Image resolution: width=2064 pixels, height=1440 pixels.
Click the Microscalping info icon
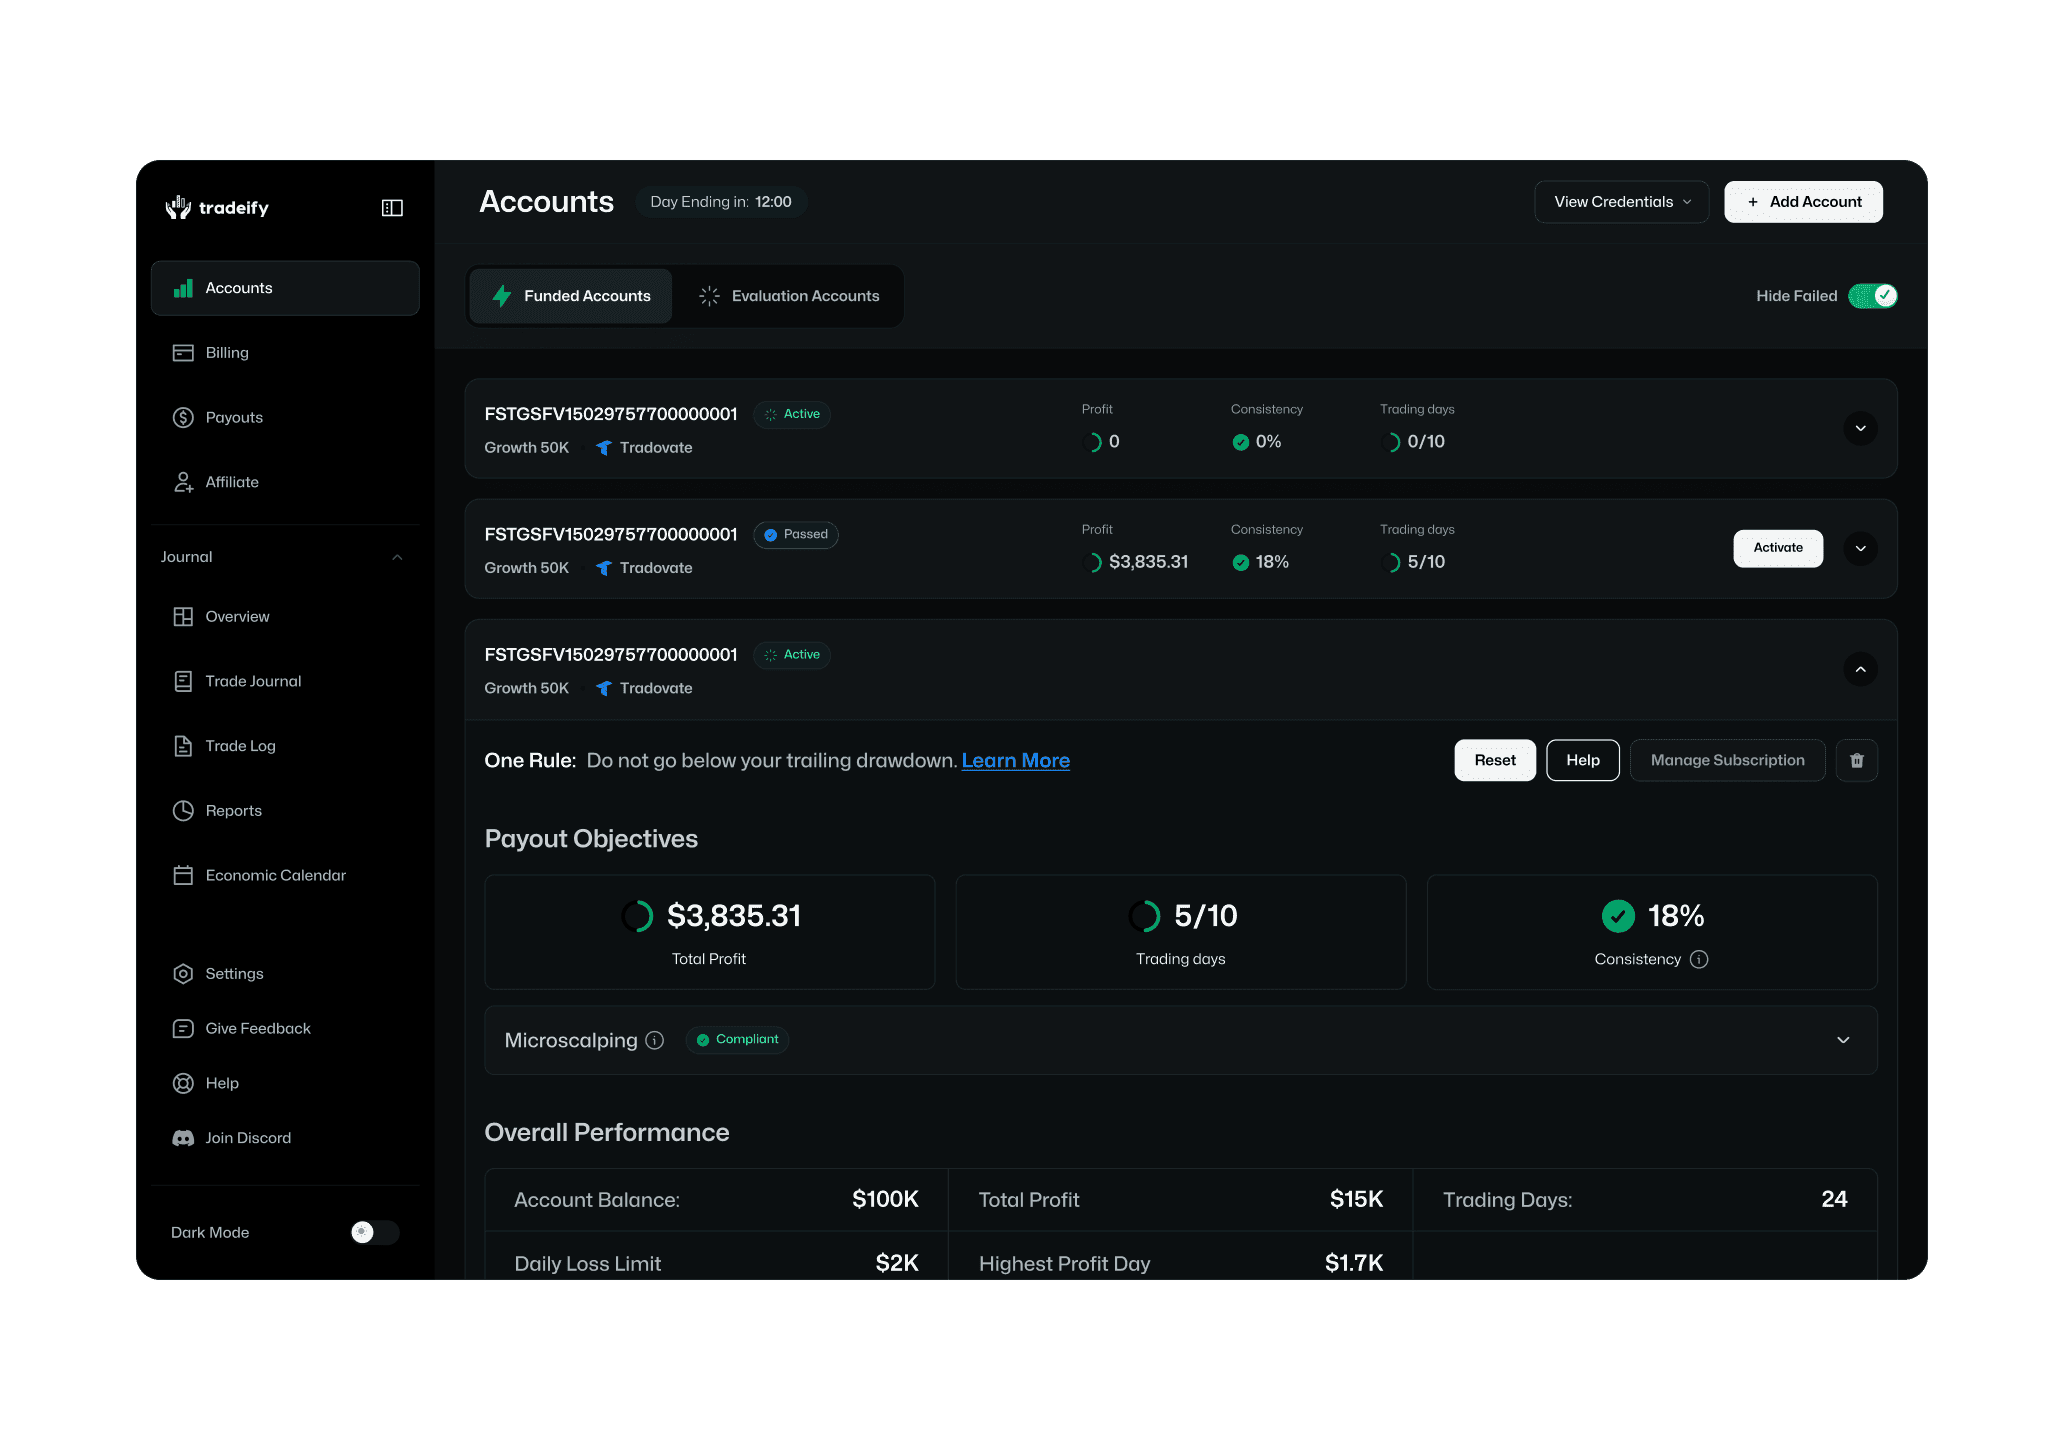coord(655,1040)
